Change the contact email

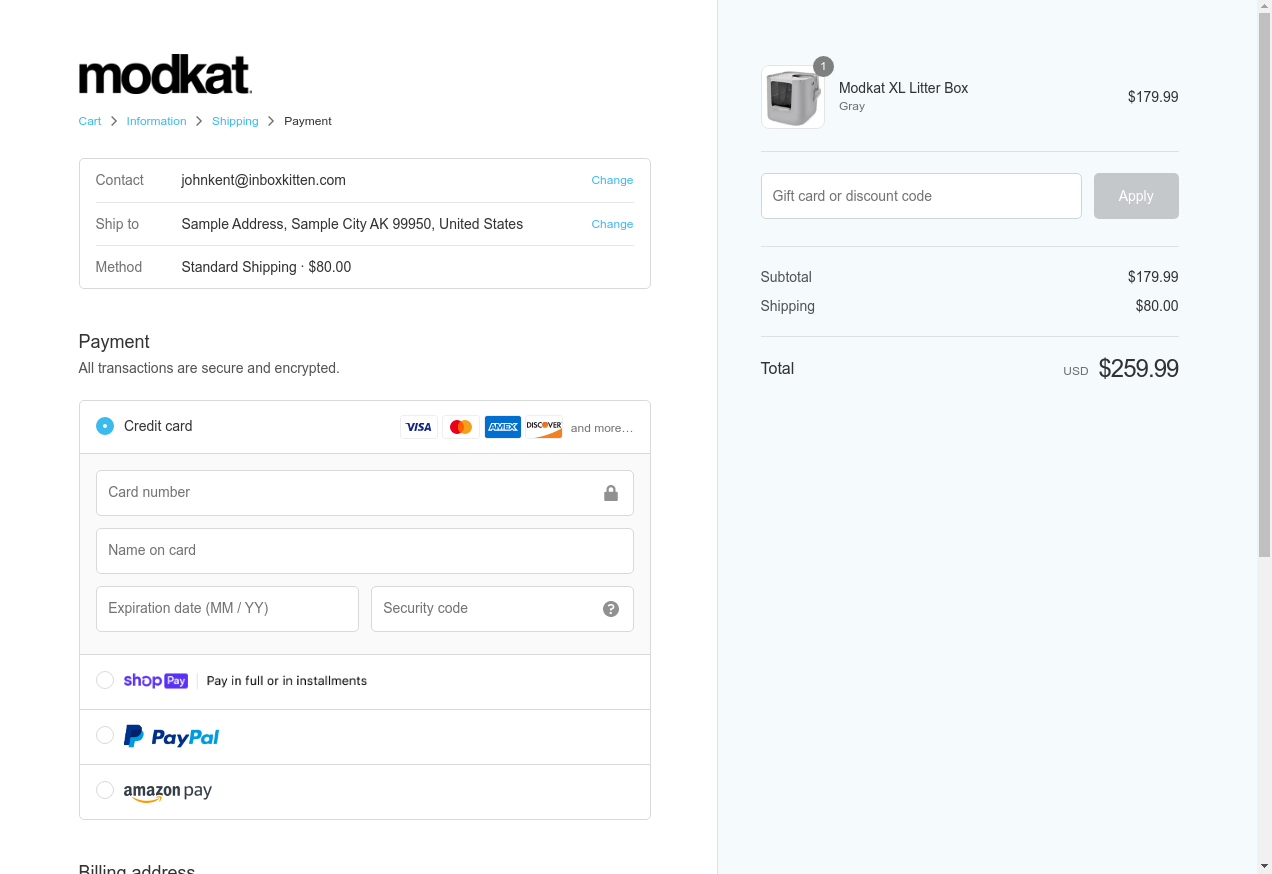click(x=612, y=180)
